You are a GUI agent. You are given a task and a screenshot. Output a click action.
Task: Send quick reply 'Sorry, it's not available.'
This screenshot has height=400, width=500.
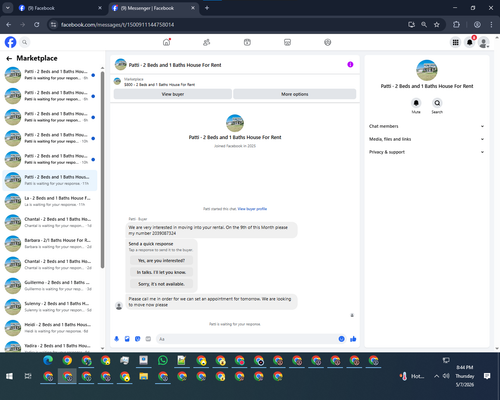161,284
